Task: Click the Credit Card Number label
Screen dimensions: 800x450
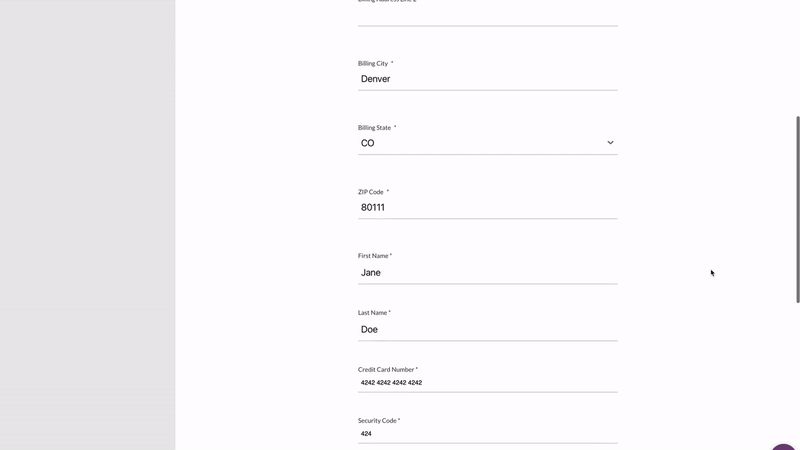Action: click(x=386, y=370)
